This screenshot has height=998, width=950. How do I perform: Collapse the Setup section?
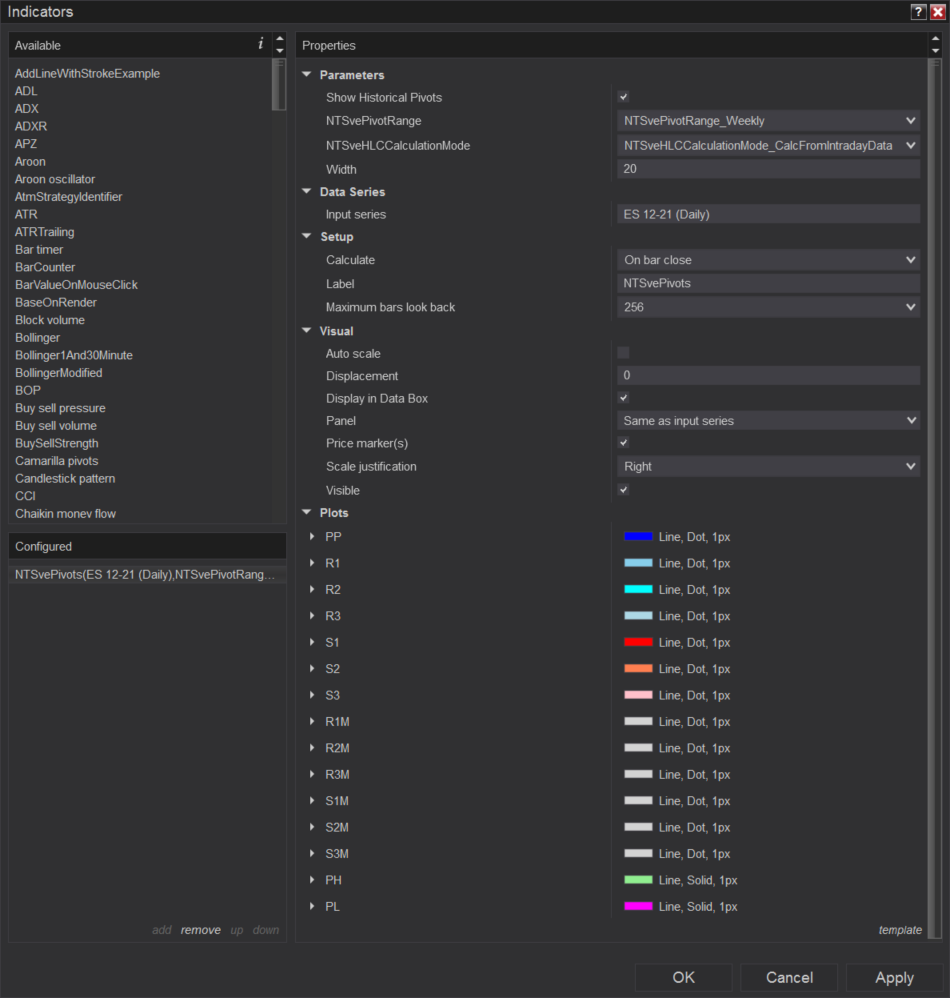coord(307,235)
